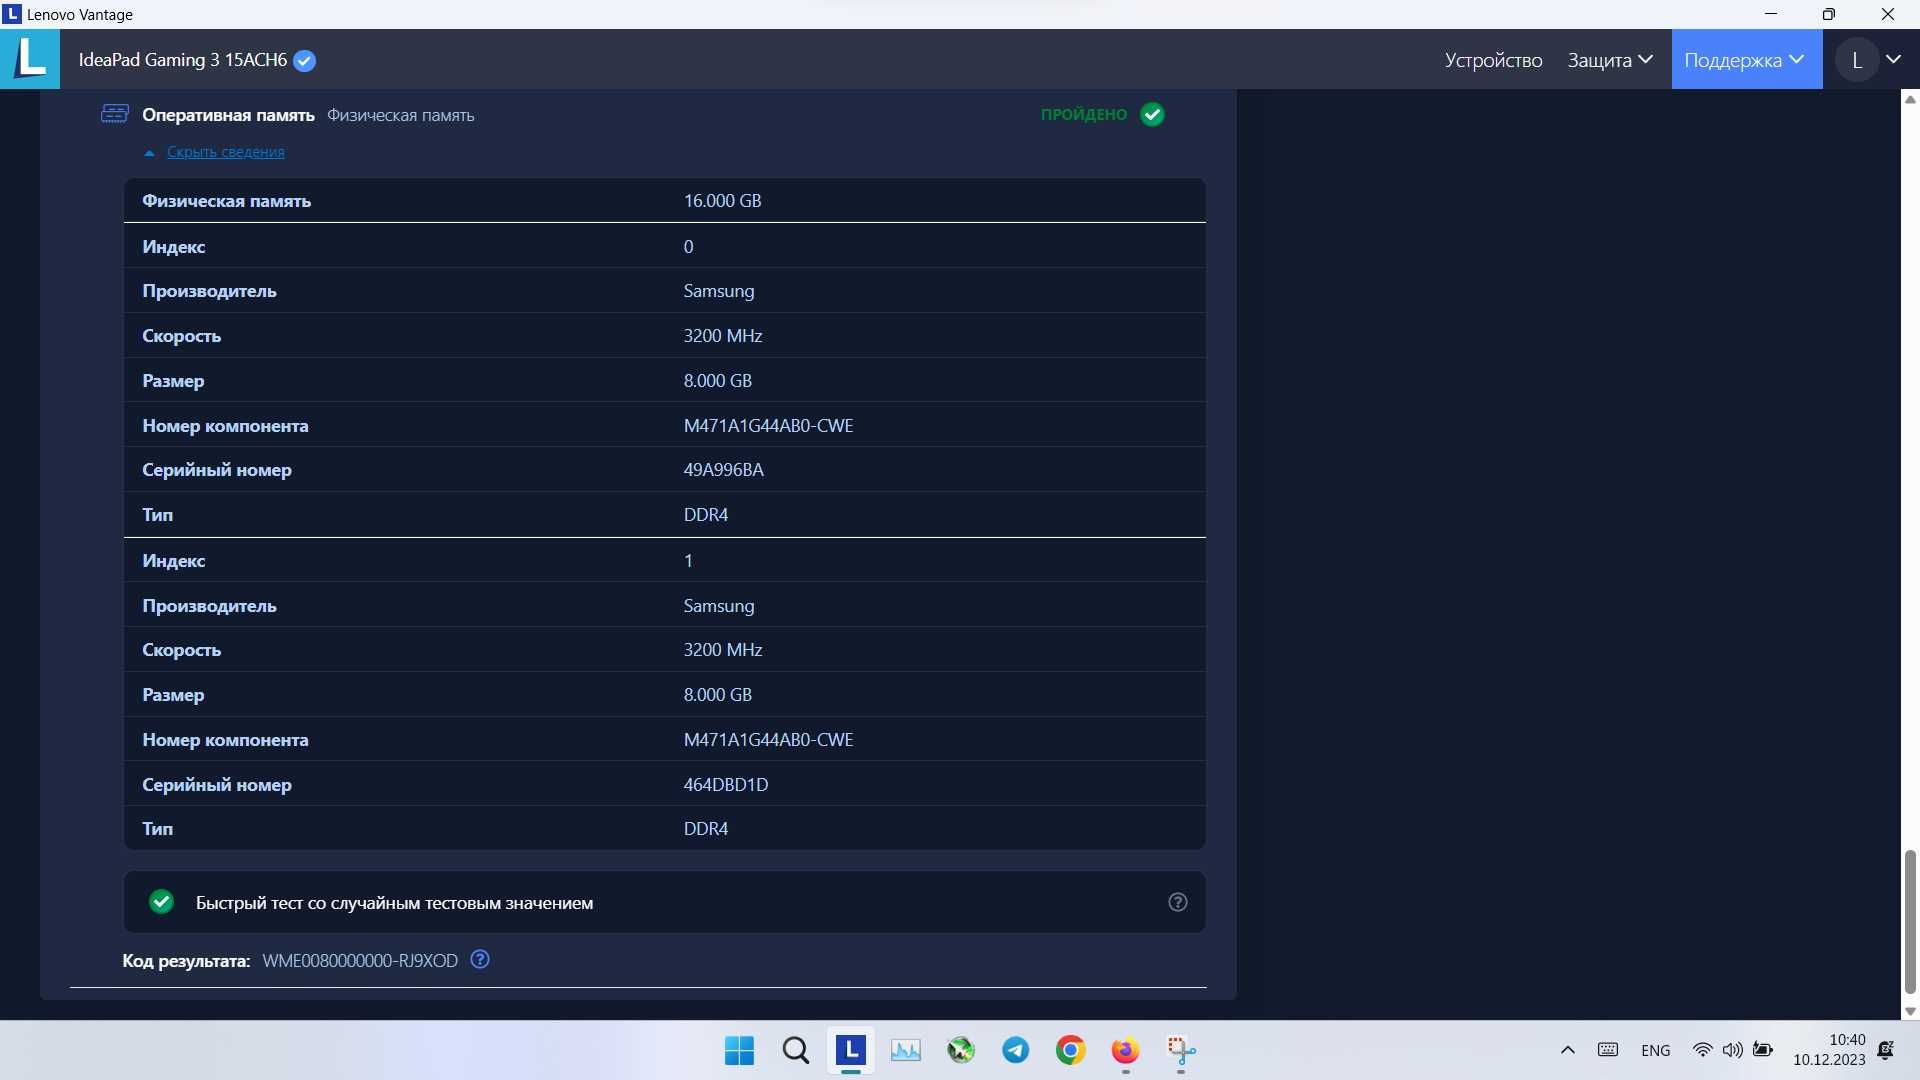The height and width of the screenshot is (1080, 1920).
Task: Click the first M471A1G44AB0-CWE part number under index 0
Action: click(768, 426)
